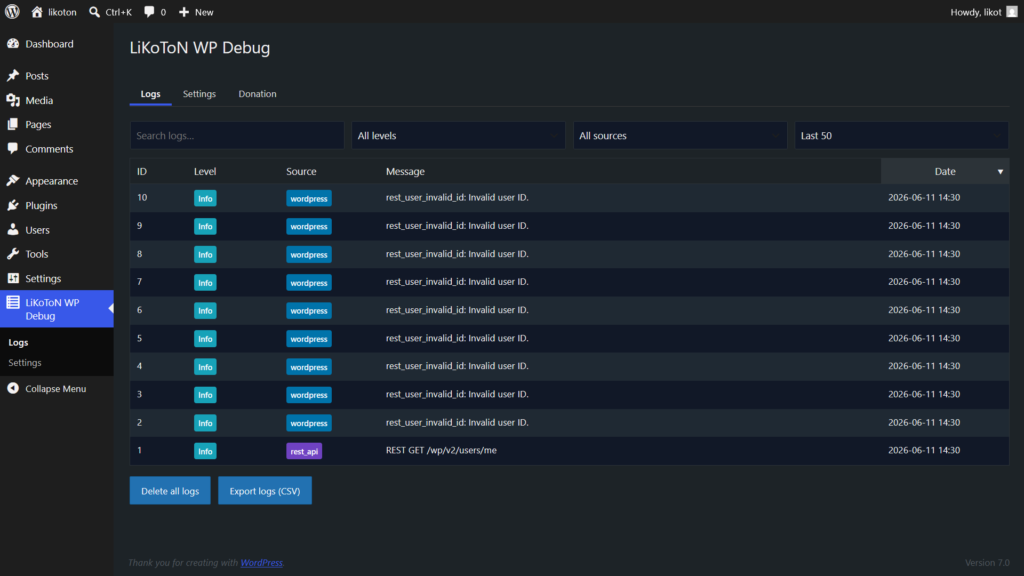Viewport: 1024px width, 576px height.
Task: Open the Settings submenu under LiKoToN WP Debug
Action: [25, 362]
